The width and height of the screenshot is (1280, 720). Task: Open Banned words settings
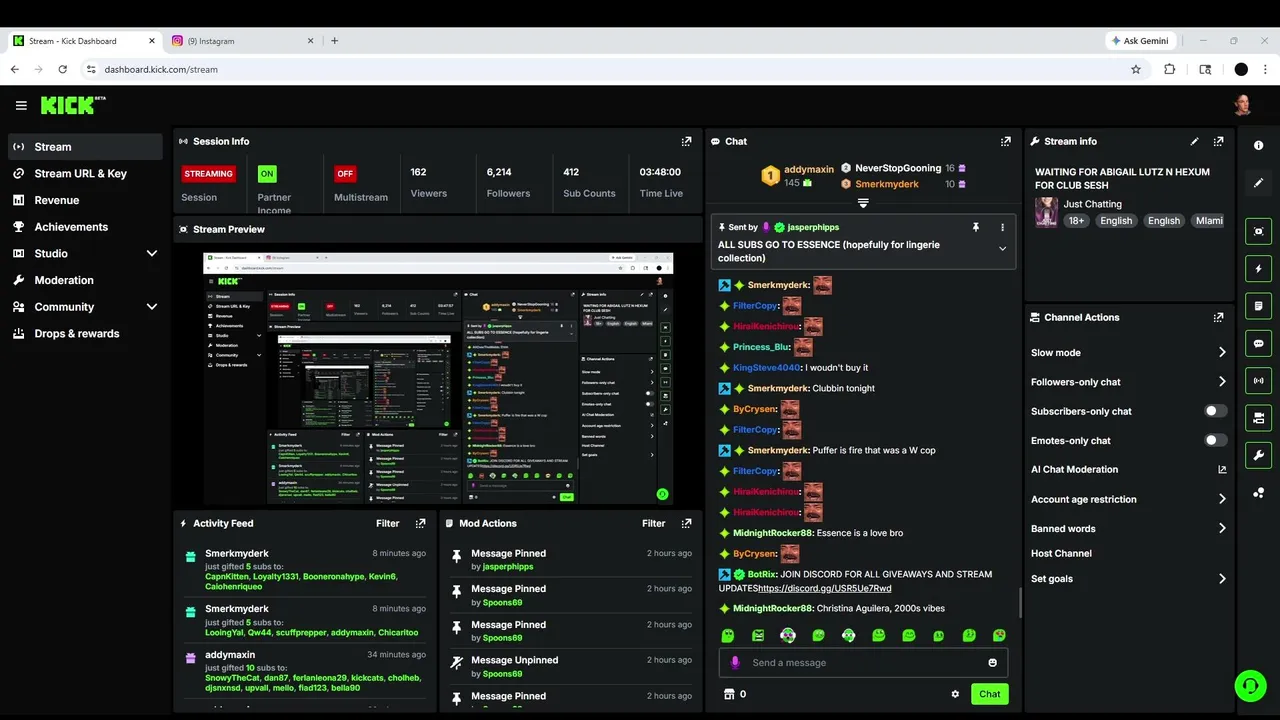point(1128,529)
